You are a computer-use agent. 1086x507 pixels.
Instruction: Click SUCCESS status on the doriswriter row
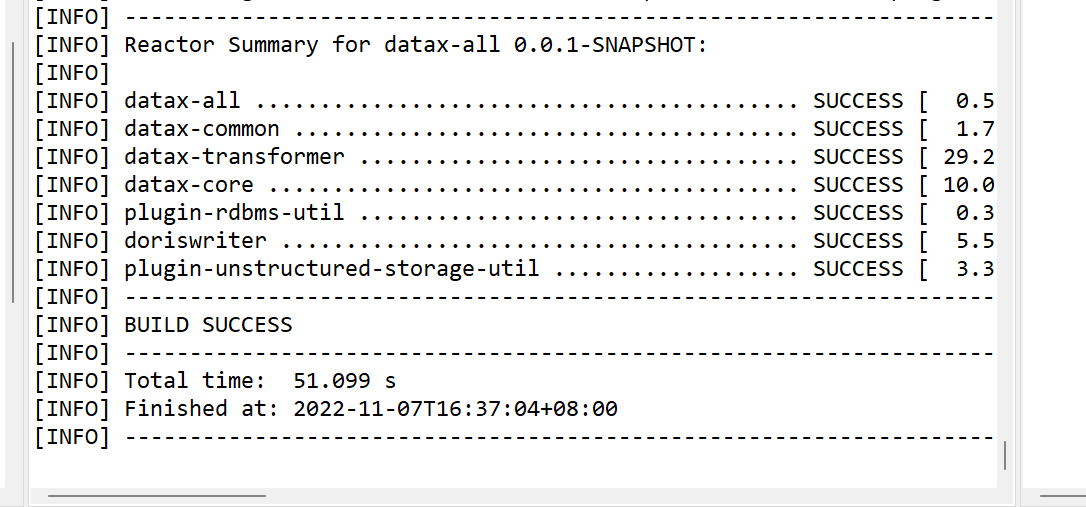click(x=857, y=241)
